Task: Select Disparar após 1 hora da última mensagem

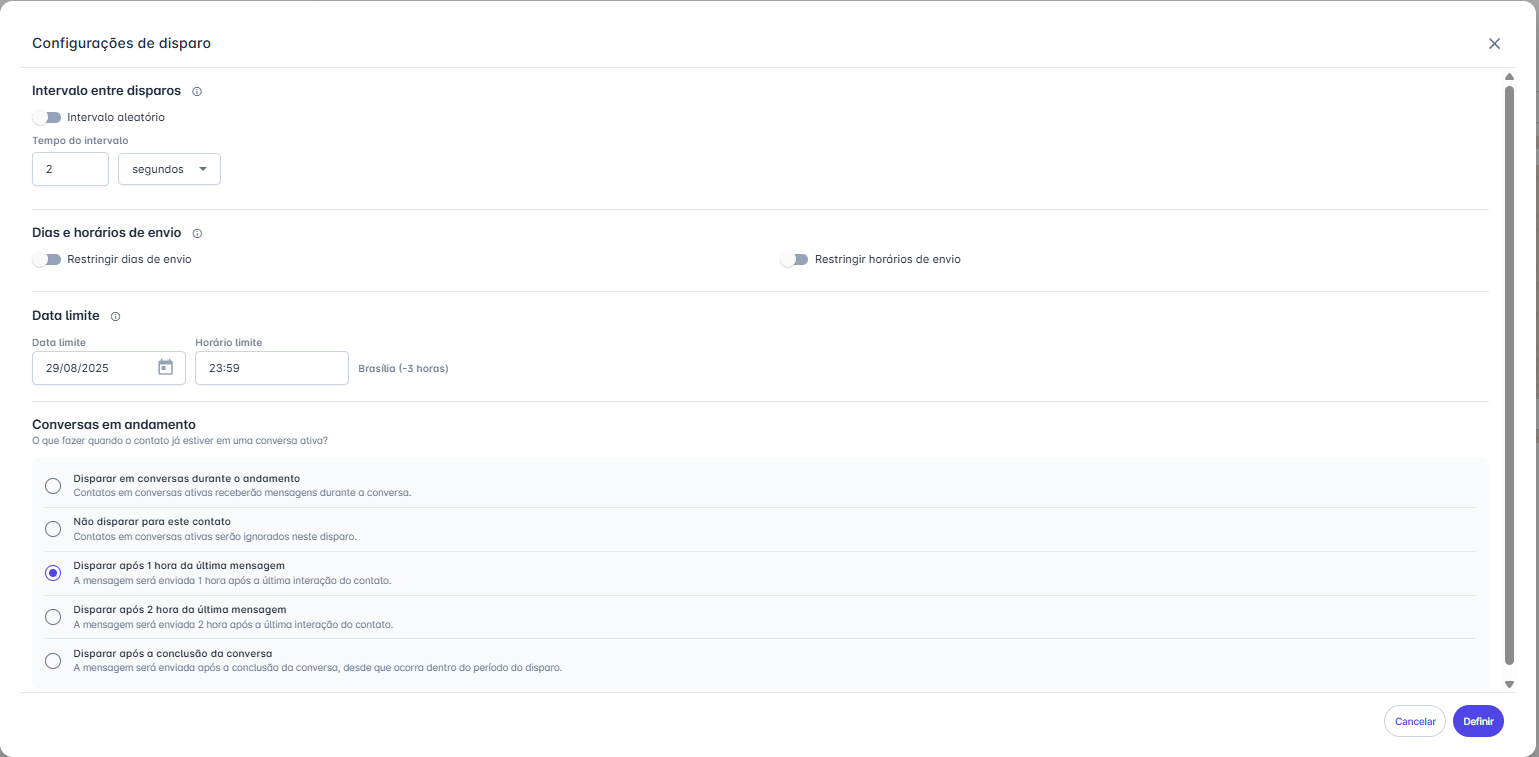Action: pos(53,573)
